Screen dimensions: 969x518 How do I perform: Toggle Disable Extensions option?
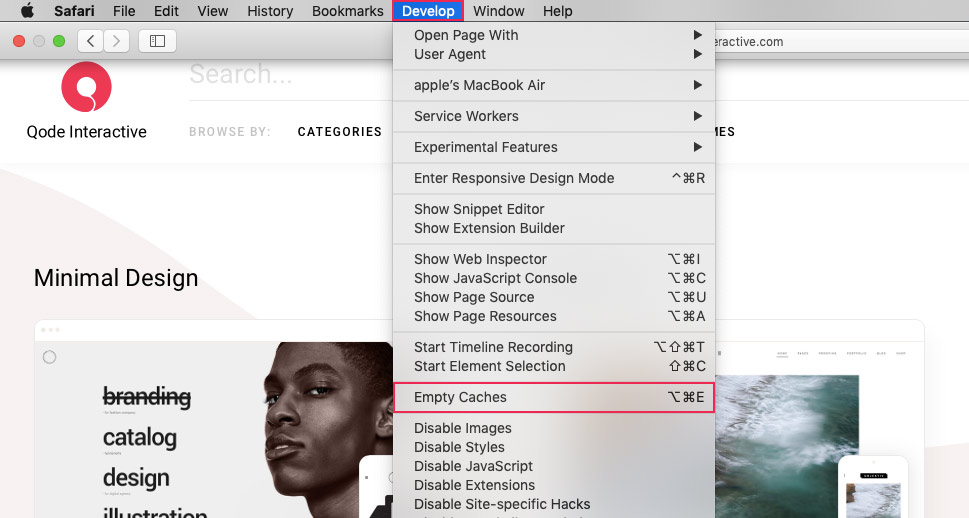(x=554, y=485)
